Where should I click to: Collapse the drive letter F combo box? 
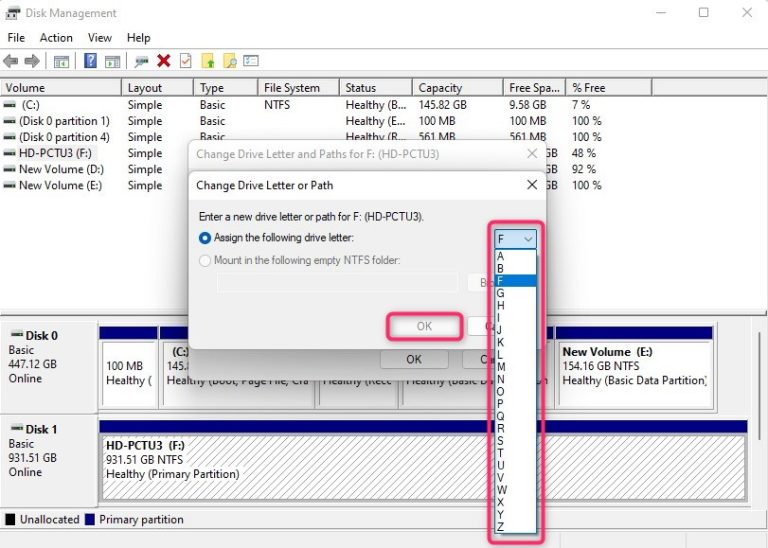(516, 239)
